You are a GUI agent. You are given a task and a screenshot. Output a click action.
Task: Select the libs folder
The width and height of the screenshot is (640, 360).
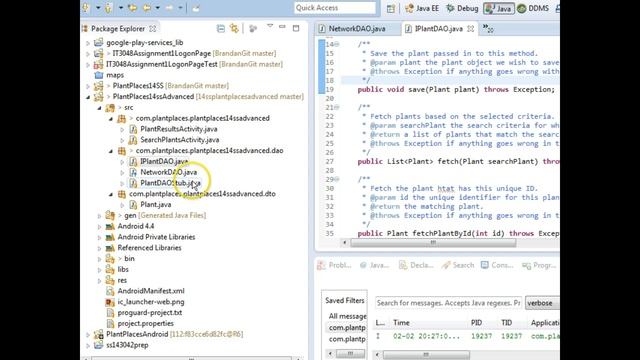point(123,269)
